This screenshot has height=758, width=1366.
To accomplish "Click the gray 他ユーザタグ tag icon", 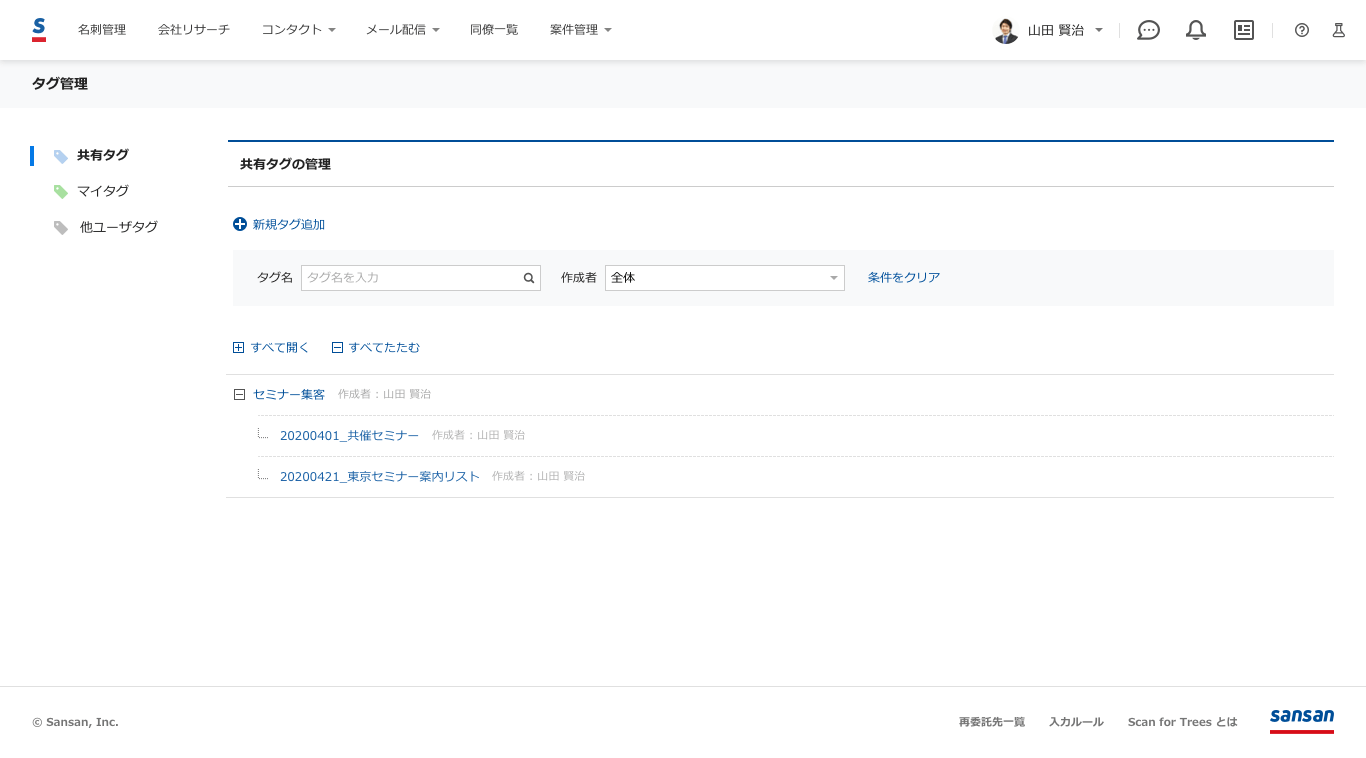I will point(61,228).
